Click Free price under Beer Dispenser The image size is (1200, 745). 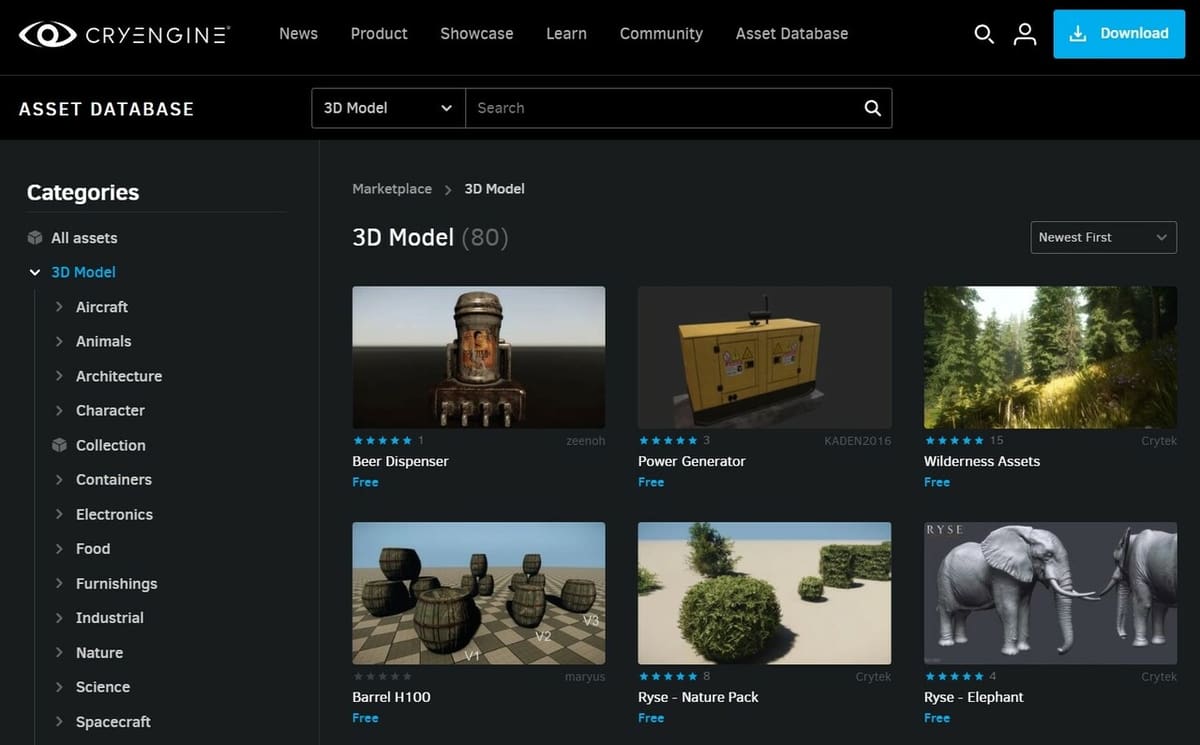coord(365,482)
